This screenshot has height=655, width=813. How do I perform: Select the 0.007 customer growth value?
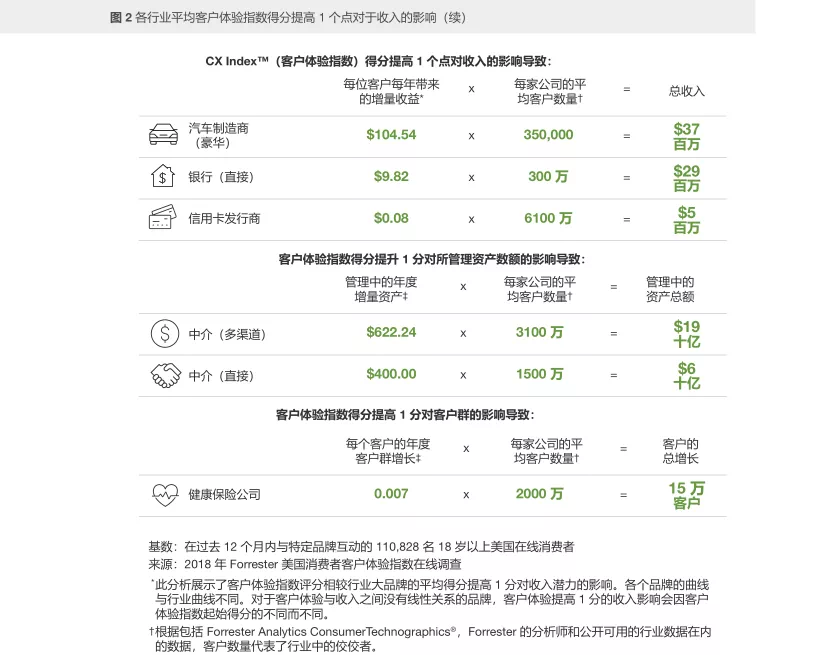pos(391,494)
